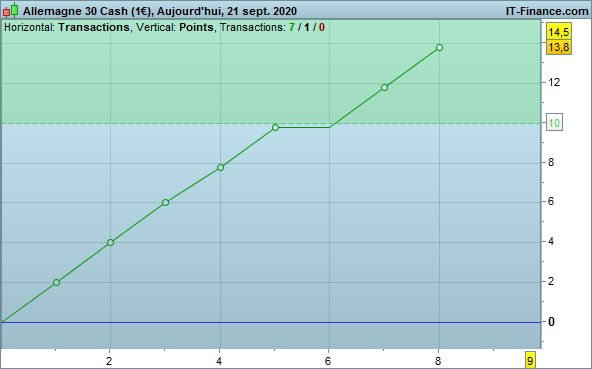This screenshot has width=592, height=369.
Task: Click the Transactions horizontal axis label
Action: pyautogui.click(x=94, y=28)
